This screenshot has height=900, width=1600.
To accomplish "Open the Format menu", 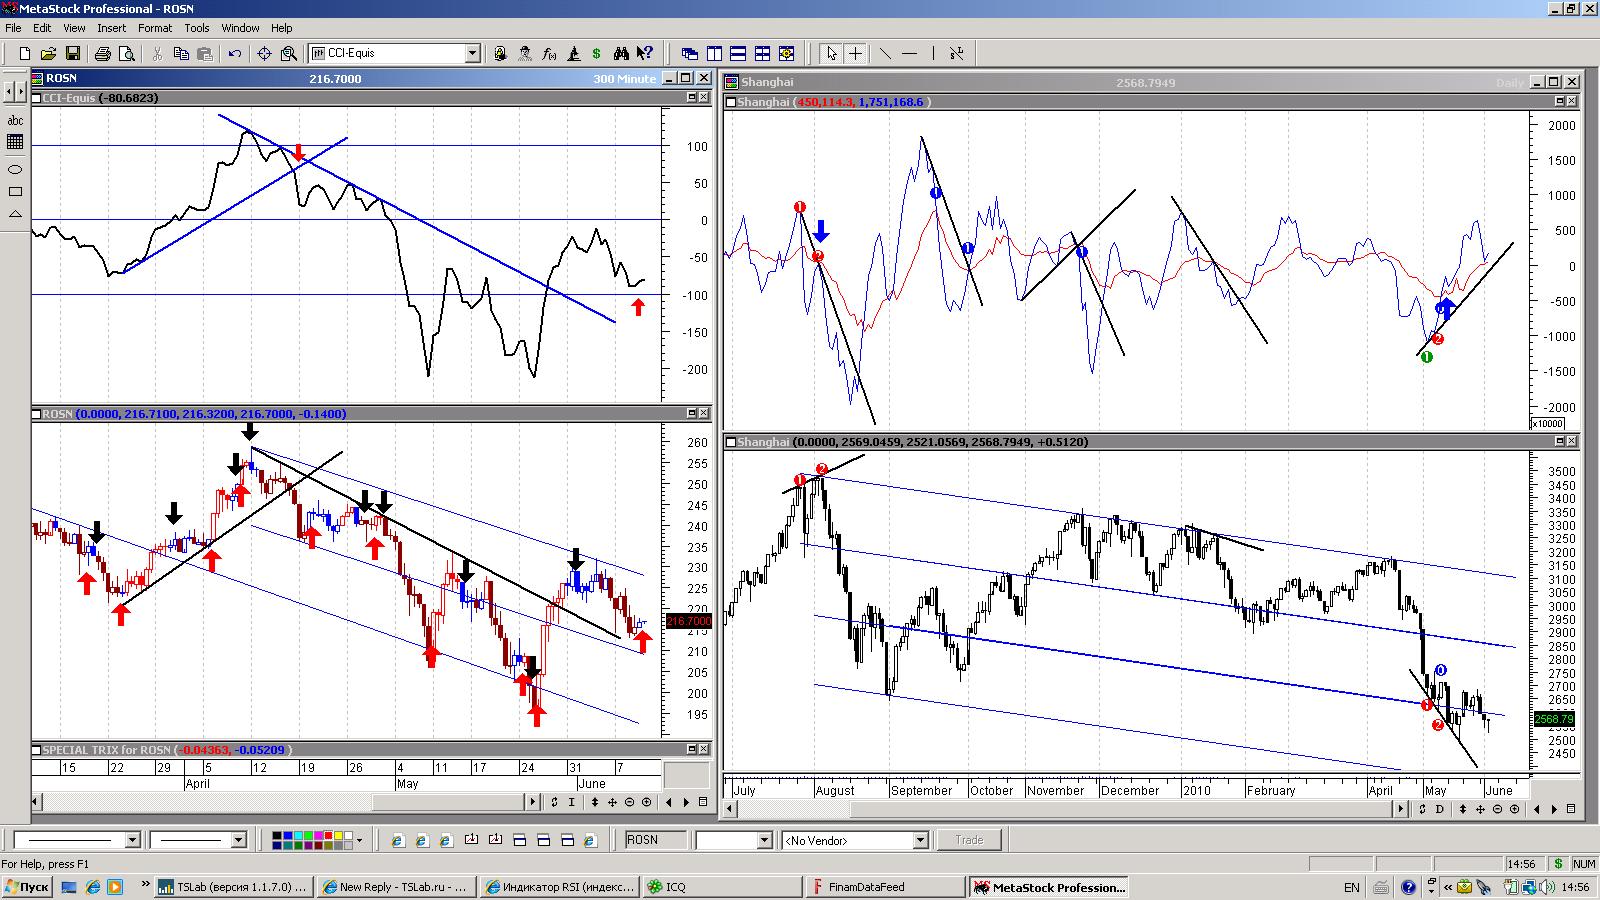I will (x=155, y=28).
